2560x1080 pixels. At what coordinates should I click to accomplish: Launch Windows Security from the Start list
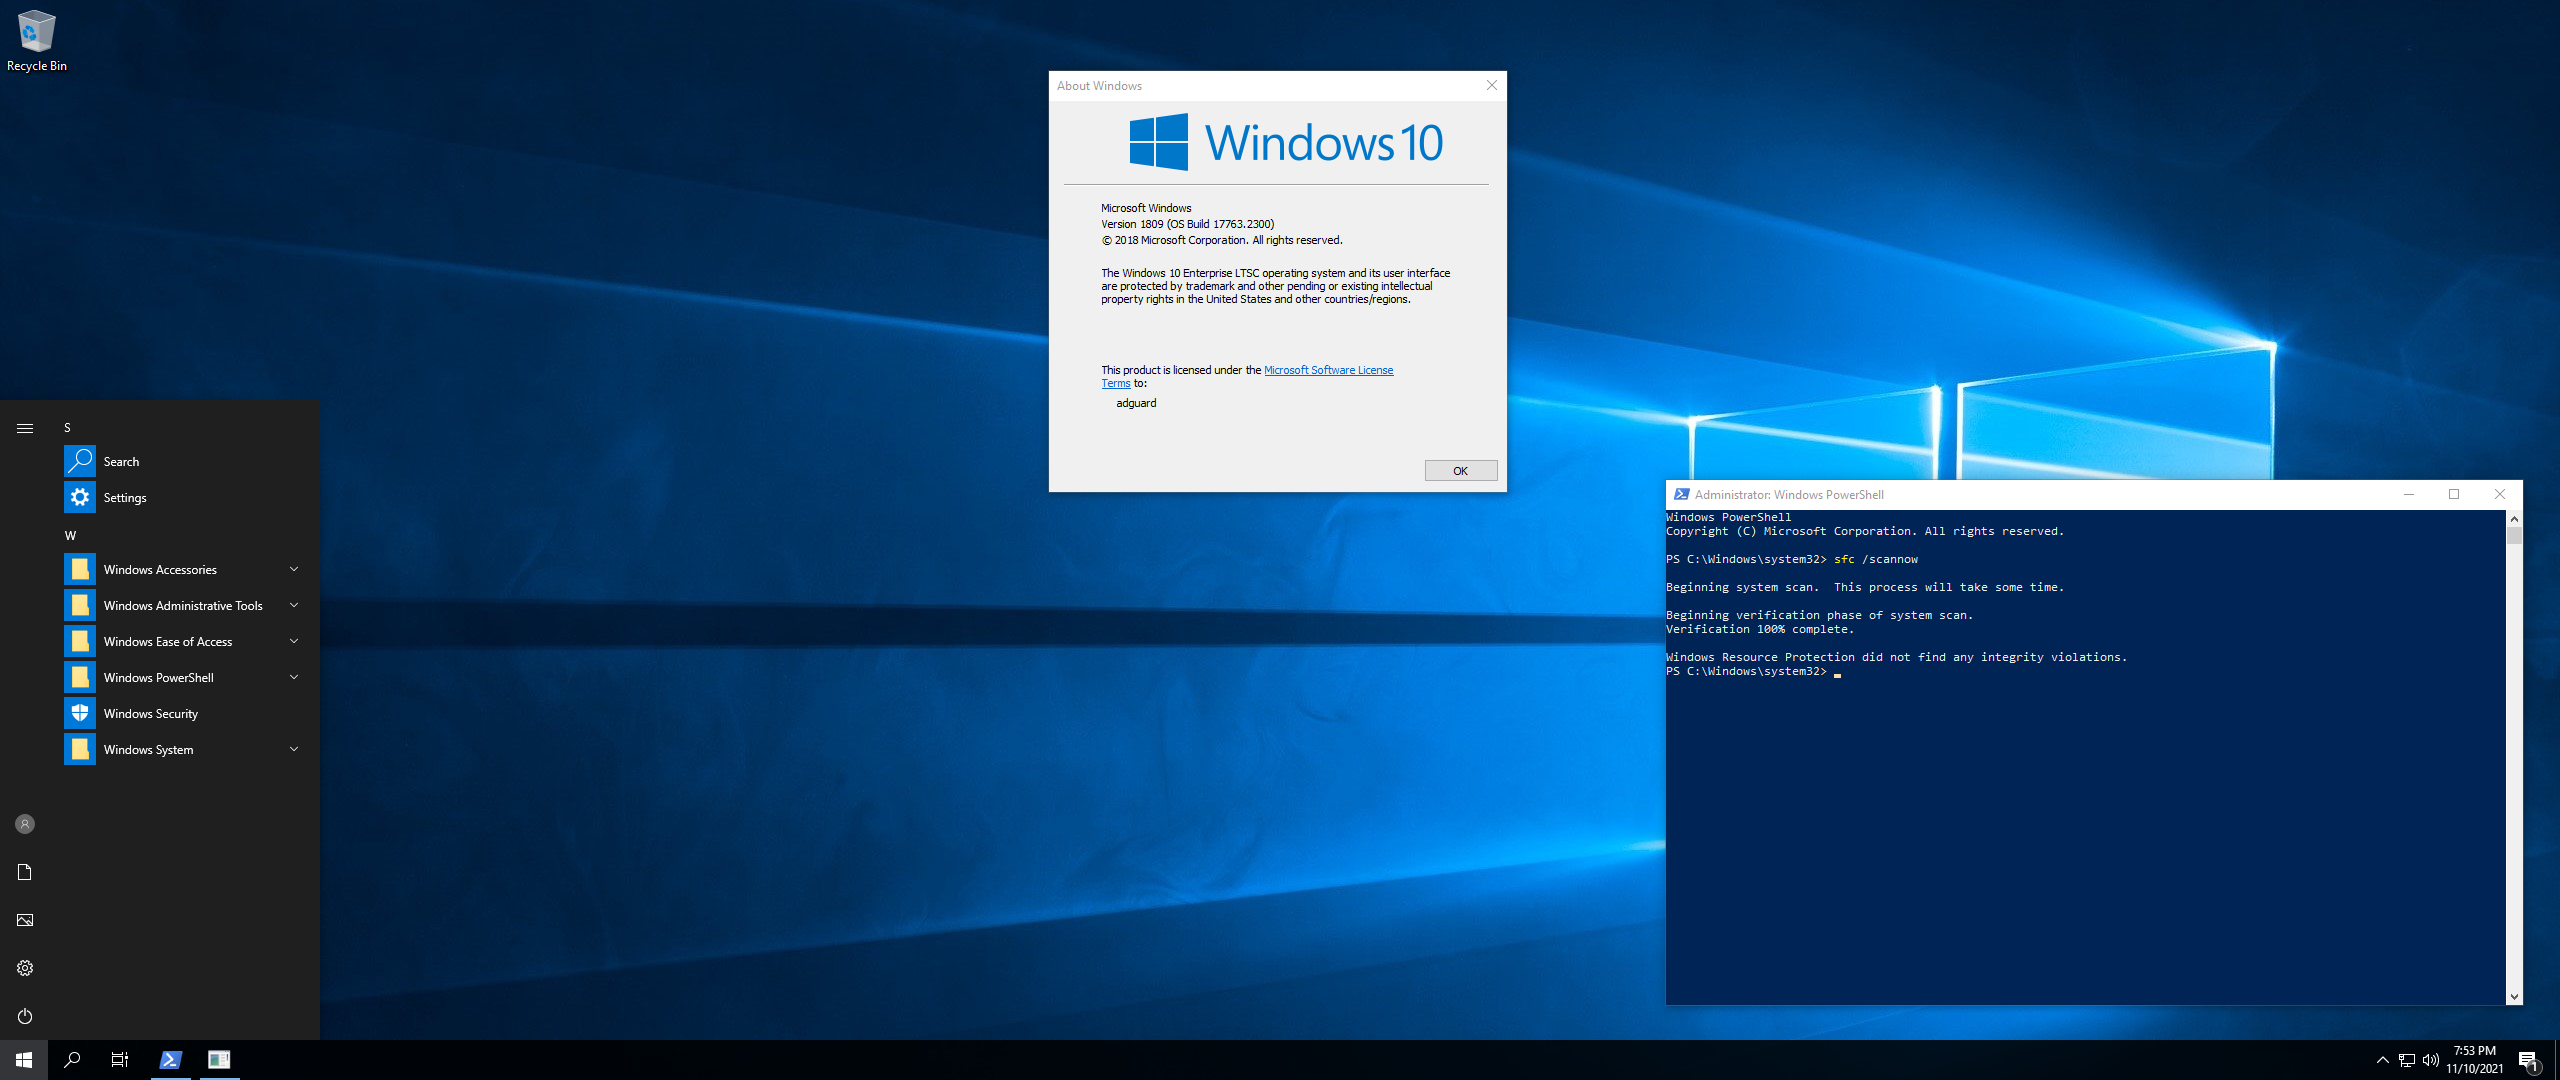184,713
